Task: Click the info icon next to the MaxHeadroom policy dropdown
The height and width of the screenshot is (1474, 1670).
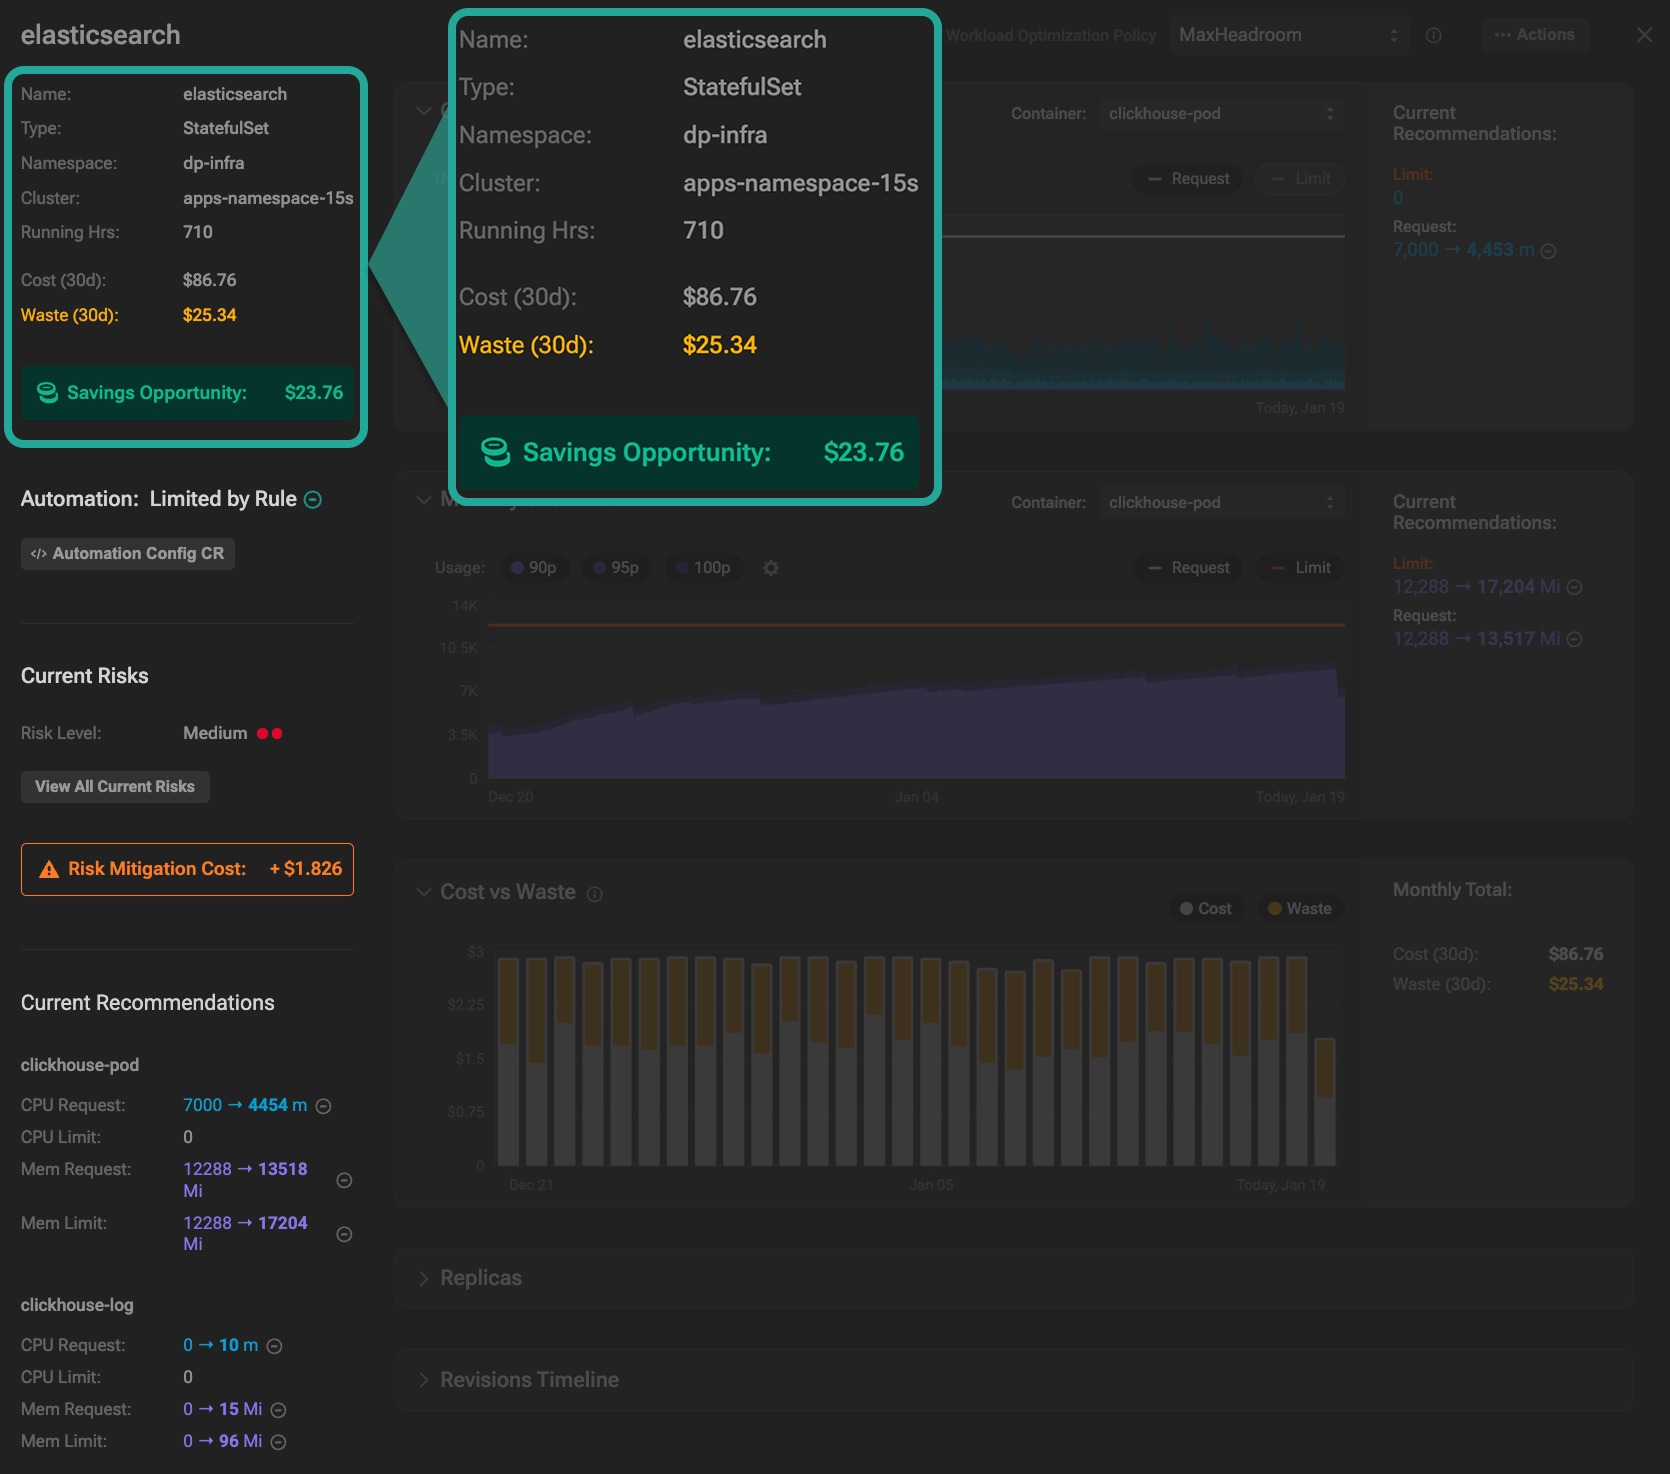Action: click(1433, 35)
